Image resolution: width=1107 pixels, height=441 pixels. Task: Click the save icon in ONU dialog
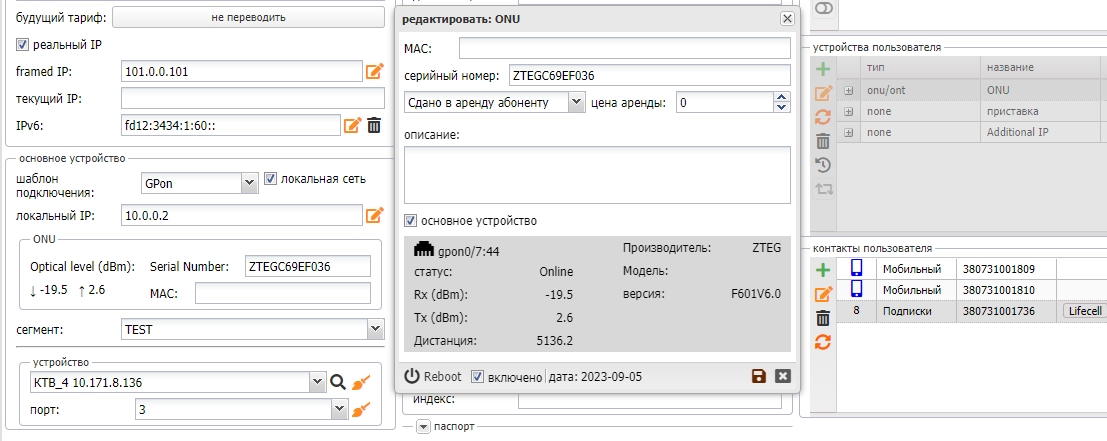click(759, 376)
